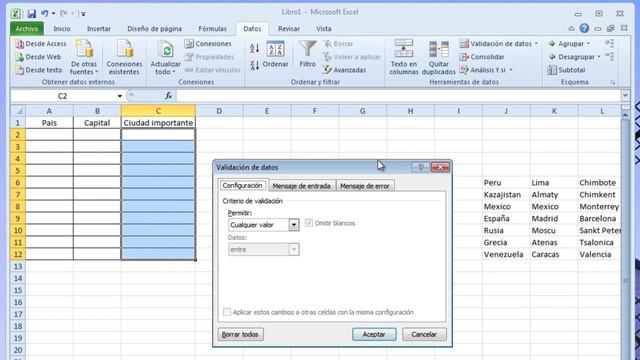This screenshot has width=640, height=360.
Task: Select the Mensaje de entrada tab
Action: click(302, 186)
